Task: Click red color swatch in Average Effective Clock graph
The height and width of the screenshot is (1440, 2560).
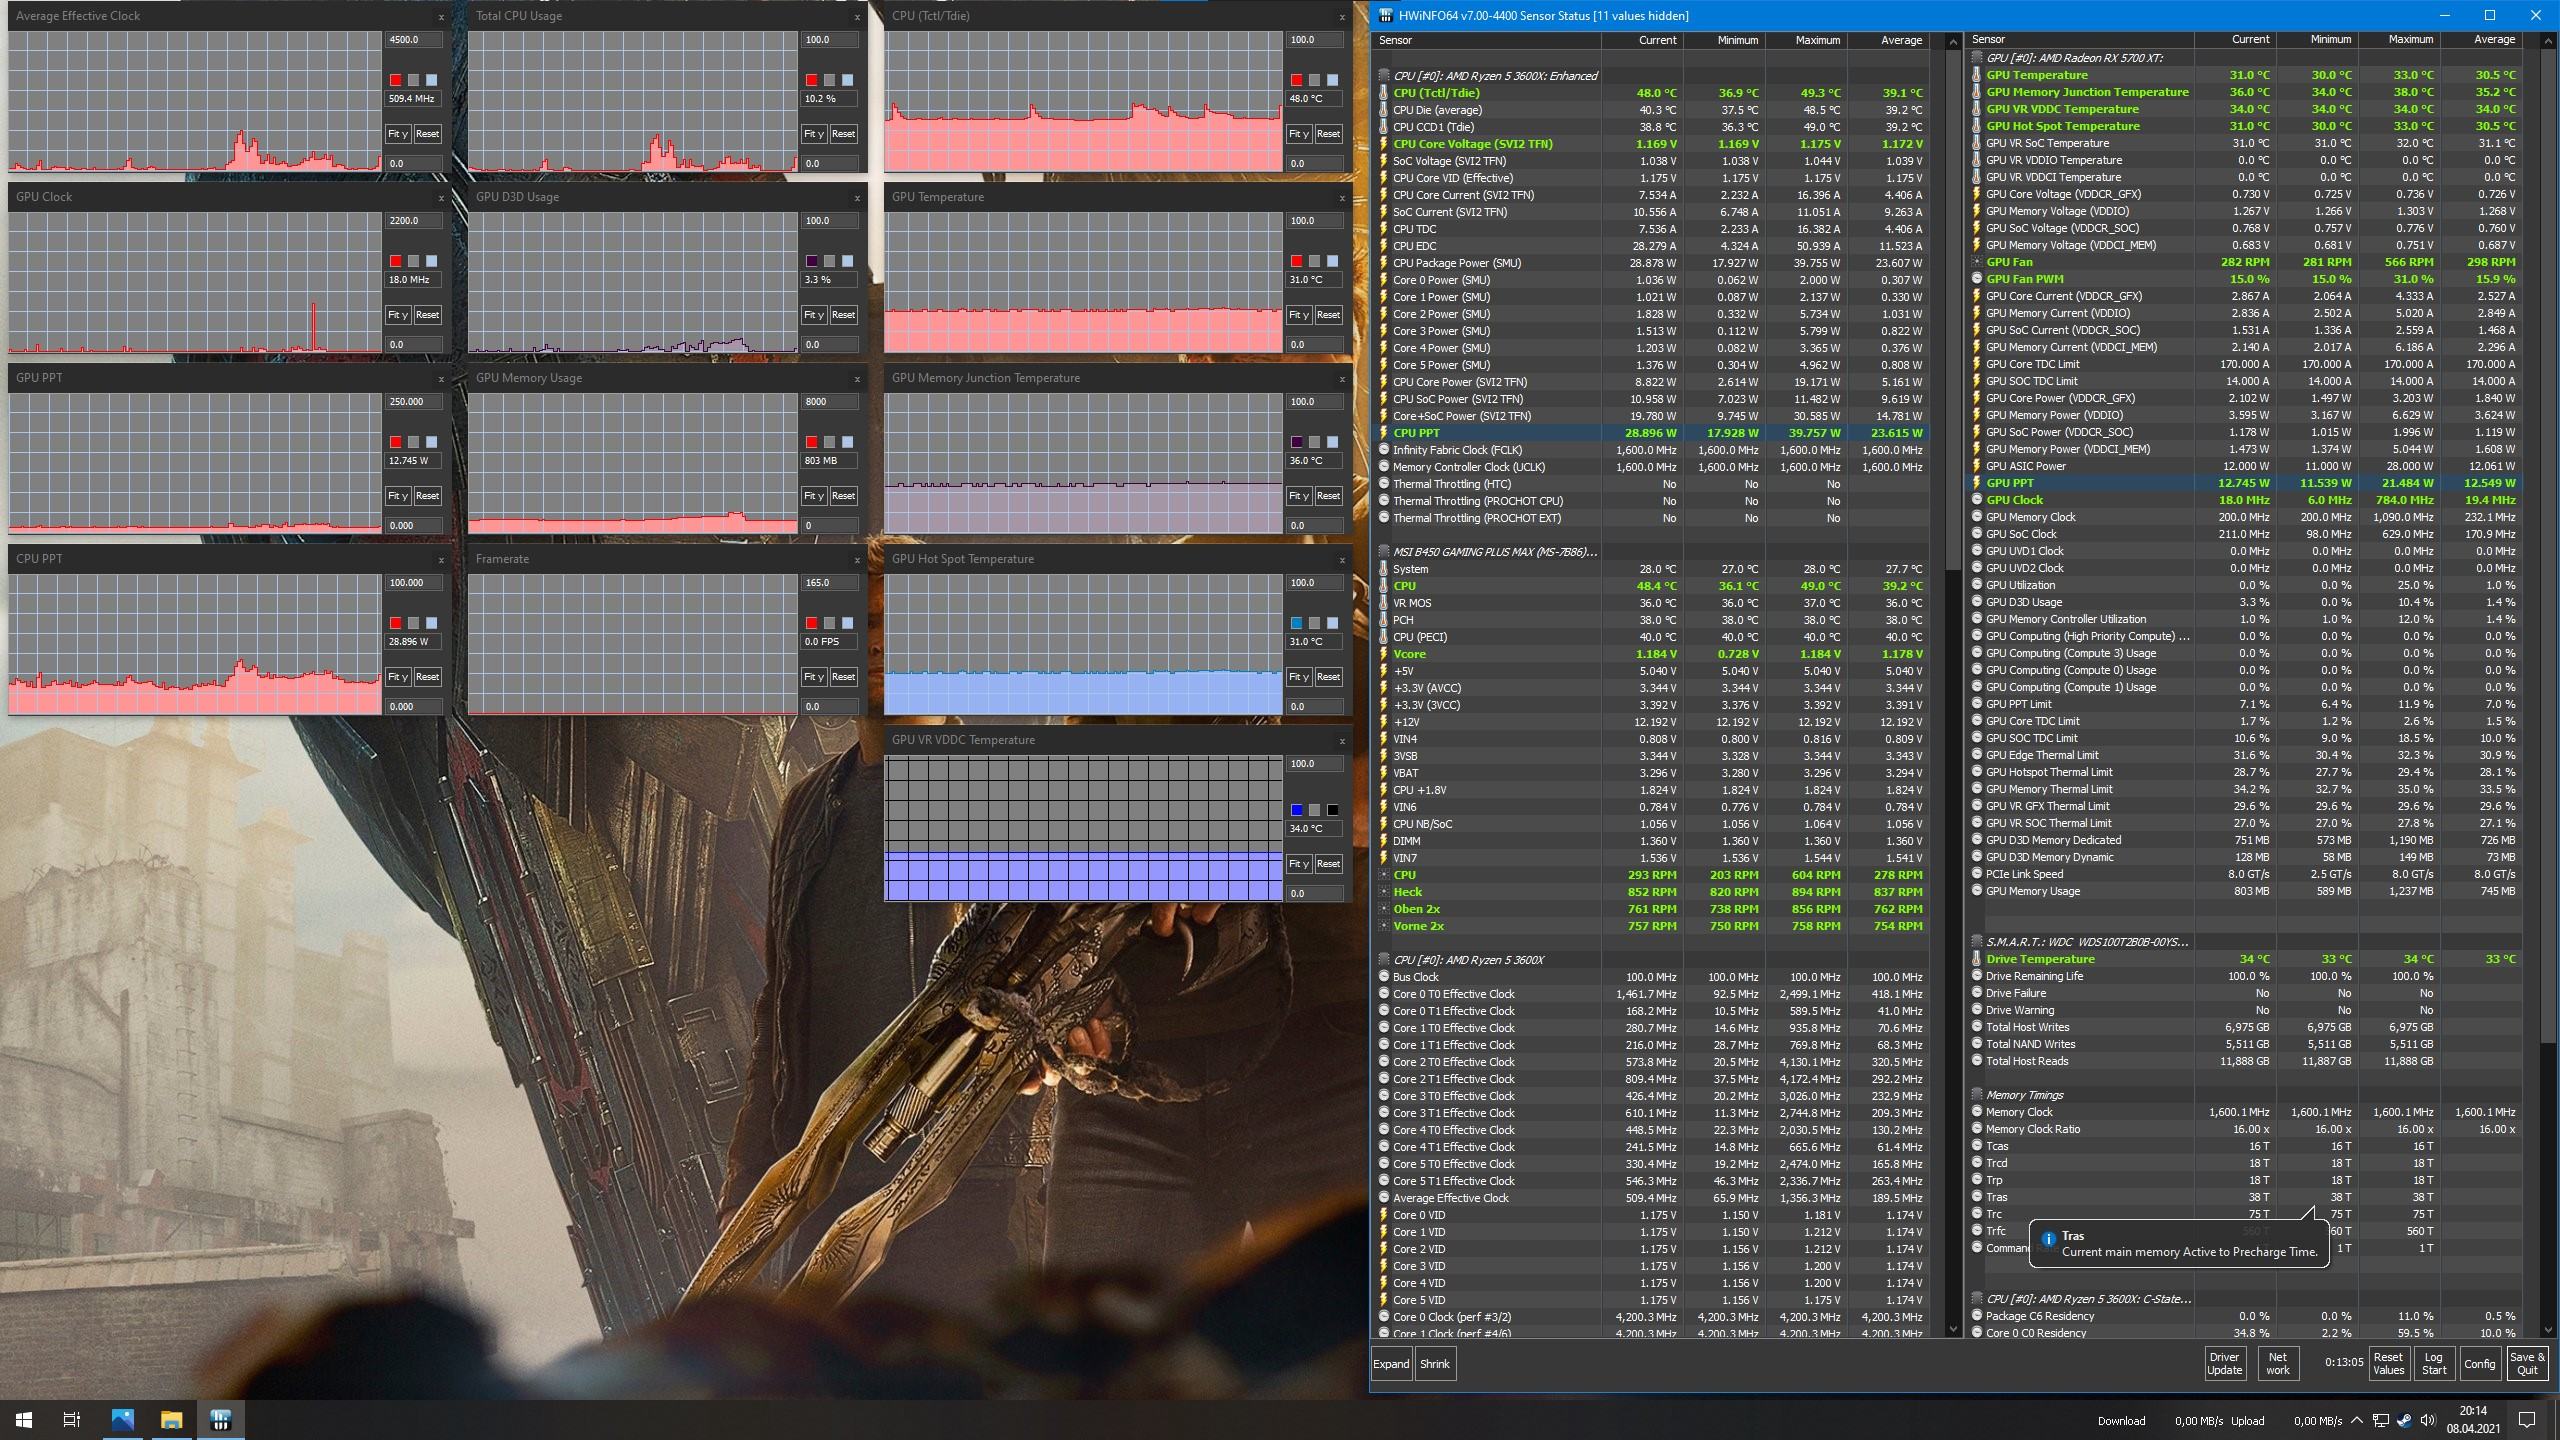Action: 396,80
